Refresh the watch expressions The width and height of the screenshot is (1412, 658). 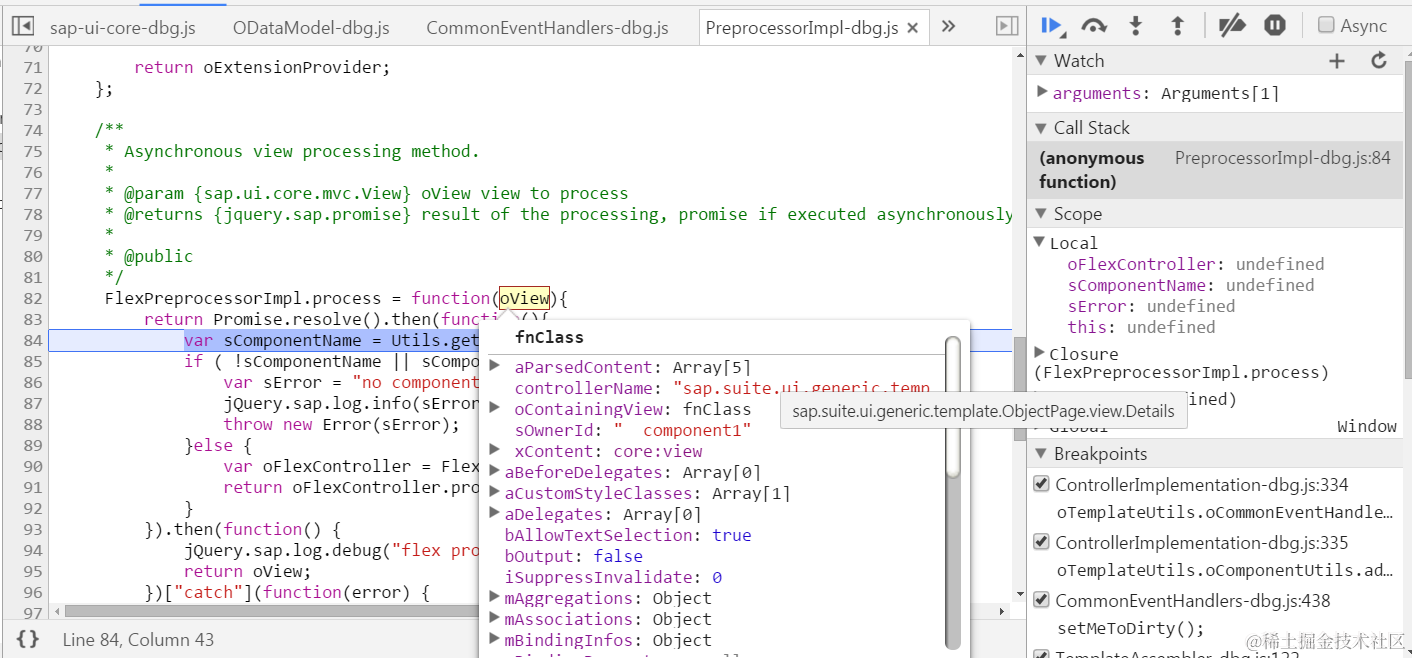point(1379,61)
